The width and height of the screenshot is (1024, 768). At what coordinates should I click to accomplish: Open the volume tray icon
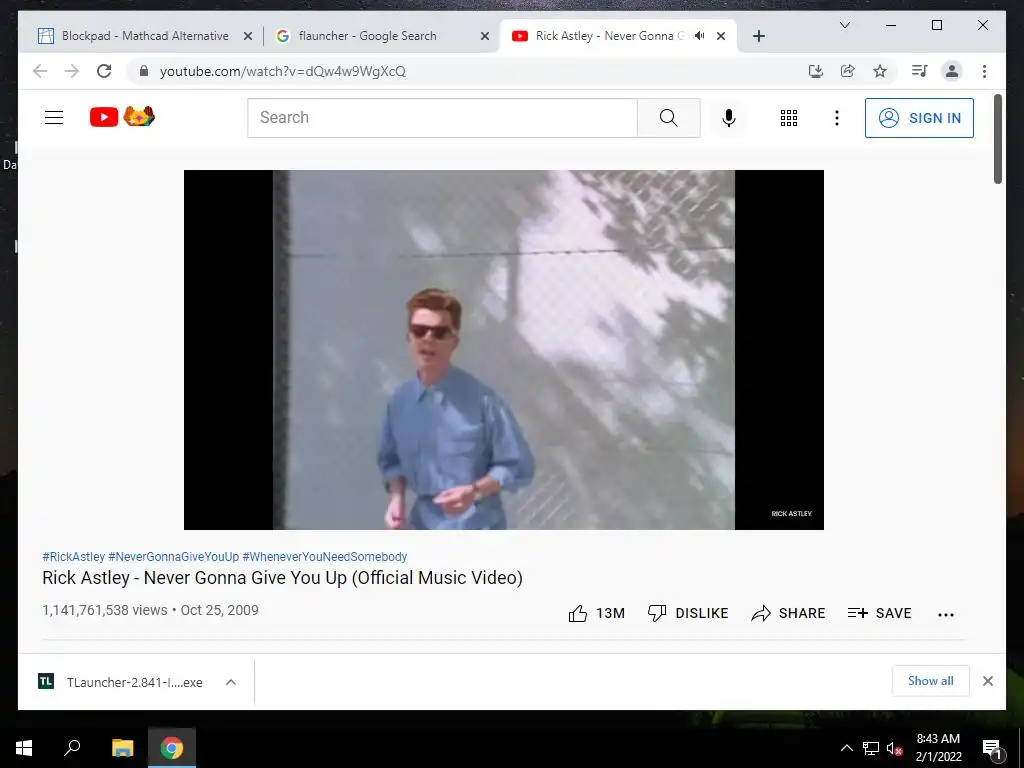tap(894, 748)
